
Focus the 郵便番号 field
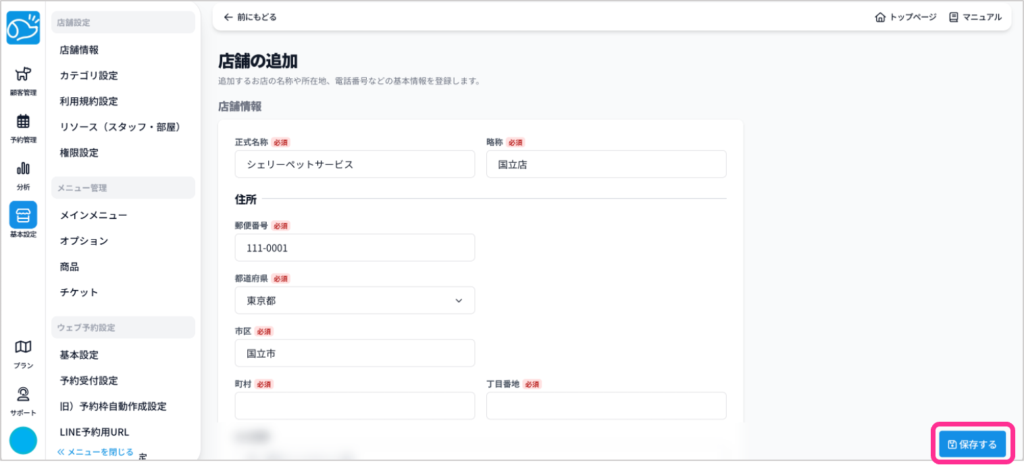354,248
